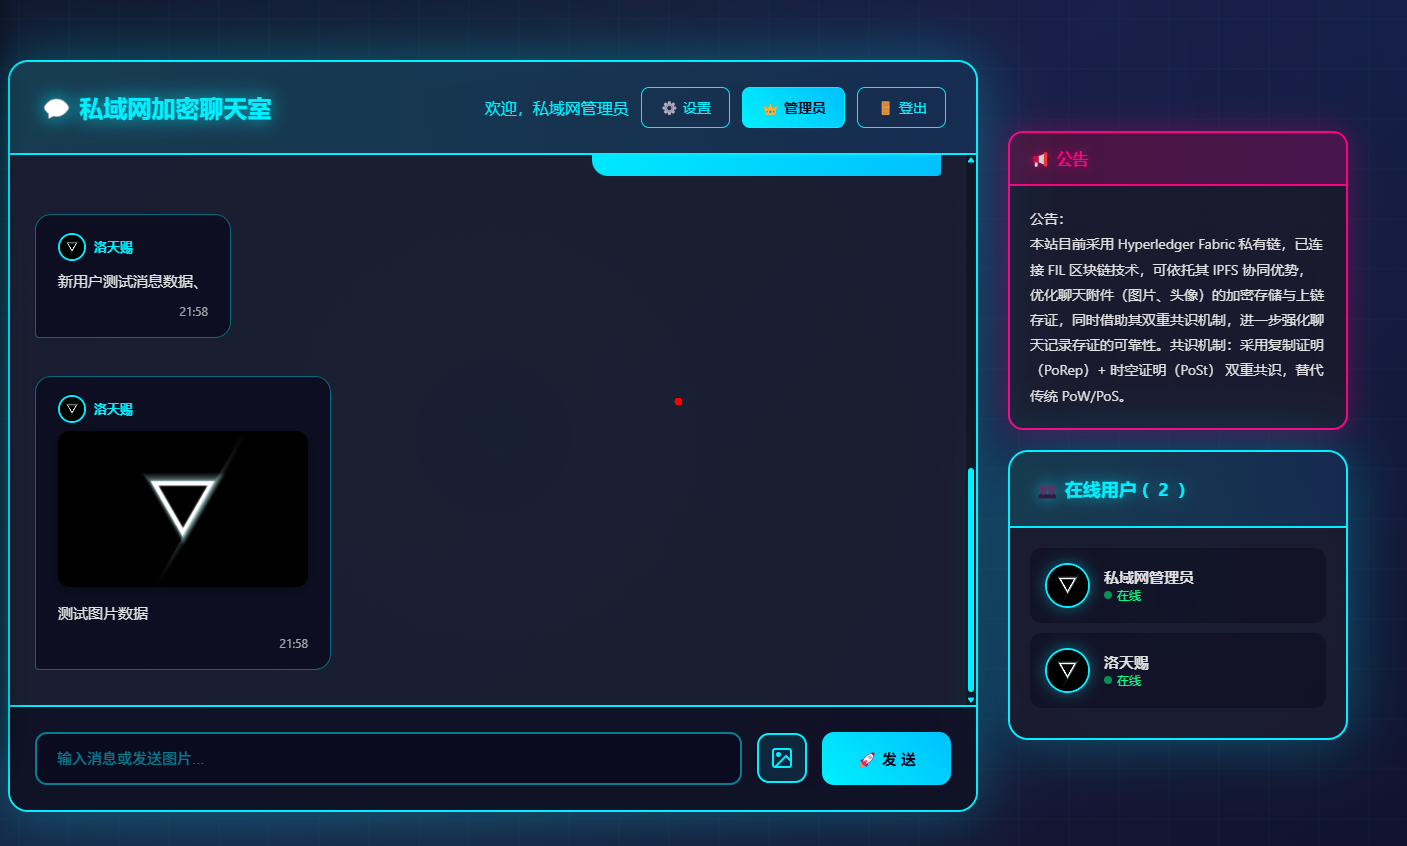Open the triangle image thumbnail in chat
Image resolution: width=1407 pixels, height=846 pixels.
click(x=183, y=509)
